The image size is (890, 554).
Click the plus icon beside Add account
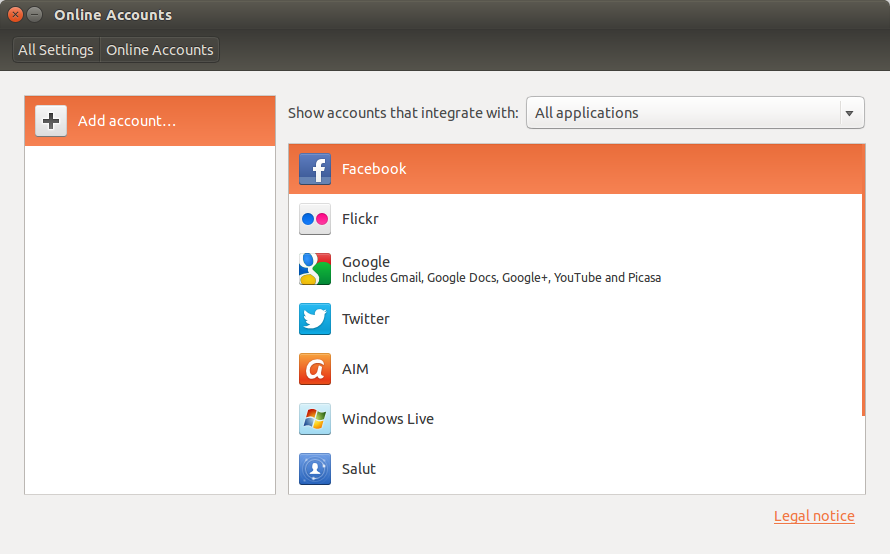(51, 120)
